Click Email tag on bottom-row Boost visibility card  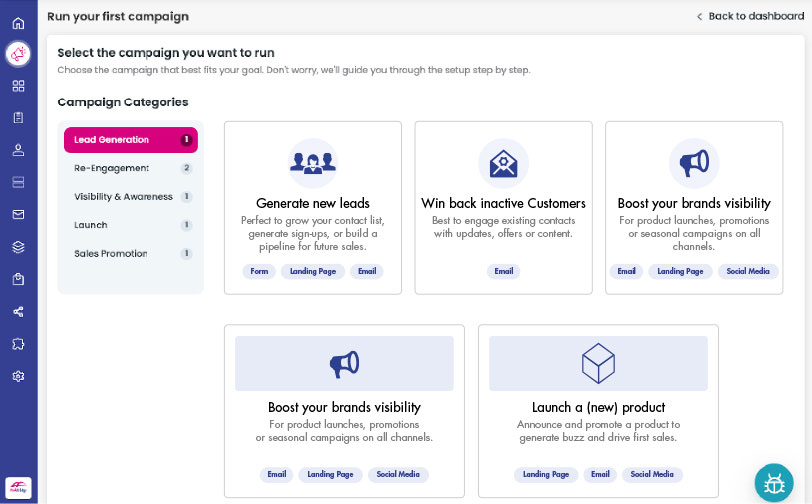[277, 474]
